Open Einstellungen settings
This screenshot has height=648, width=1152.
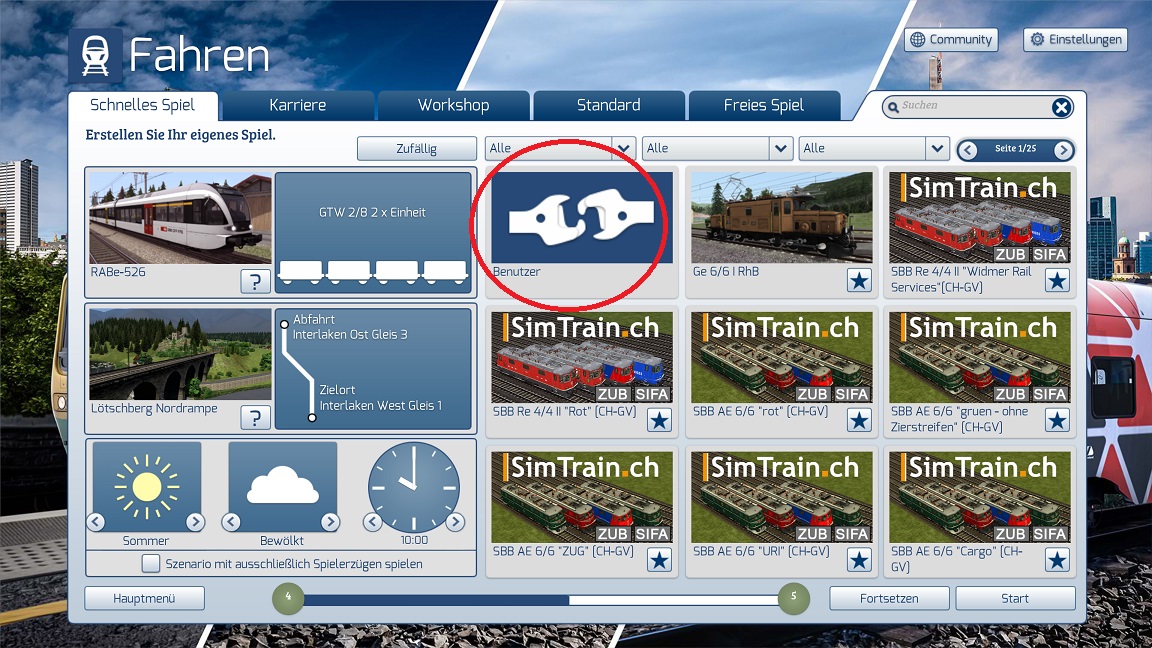click(1075, 40)
